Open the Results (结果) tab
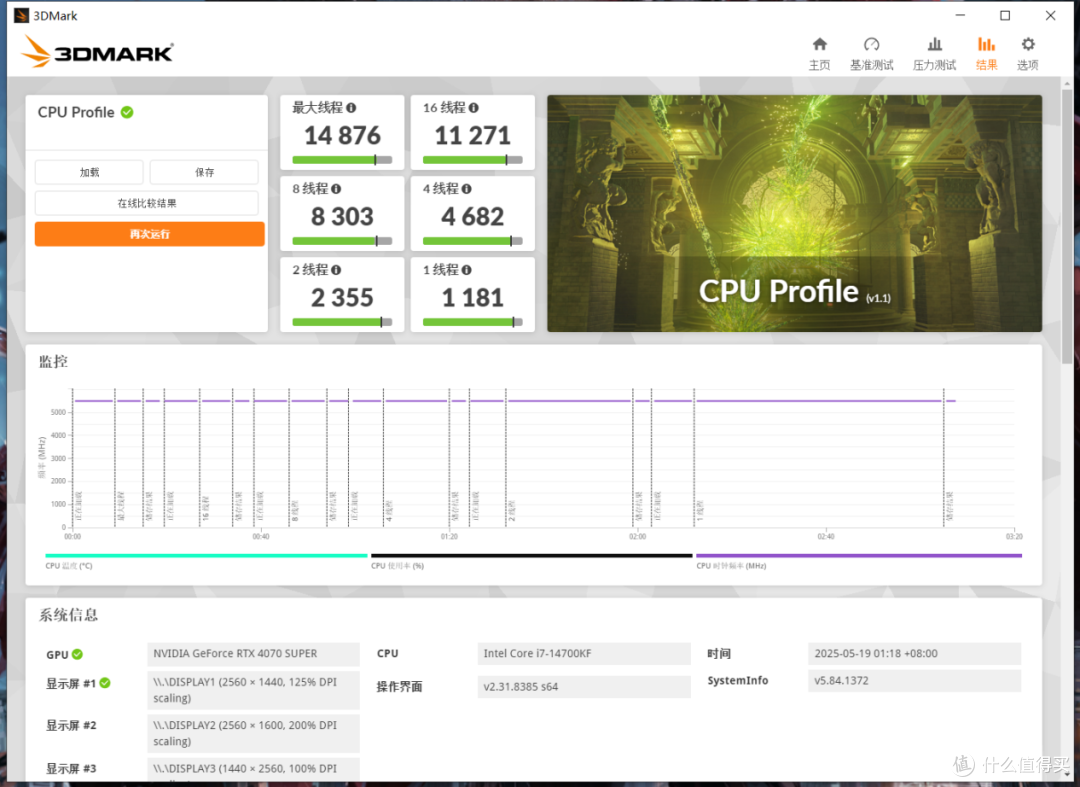This screenshot has height=787, width=1080. 986,54
